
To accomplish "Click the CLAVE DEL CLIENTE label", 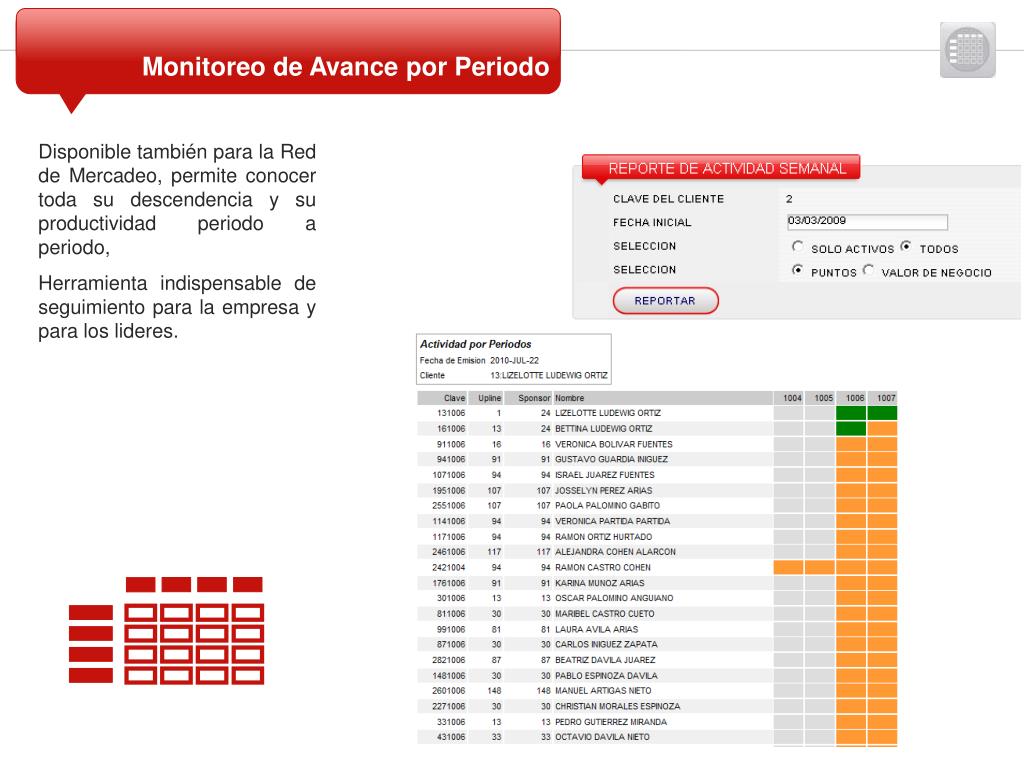I will (668, 199).
